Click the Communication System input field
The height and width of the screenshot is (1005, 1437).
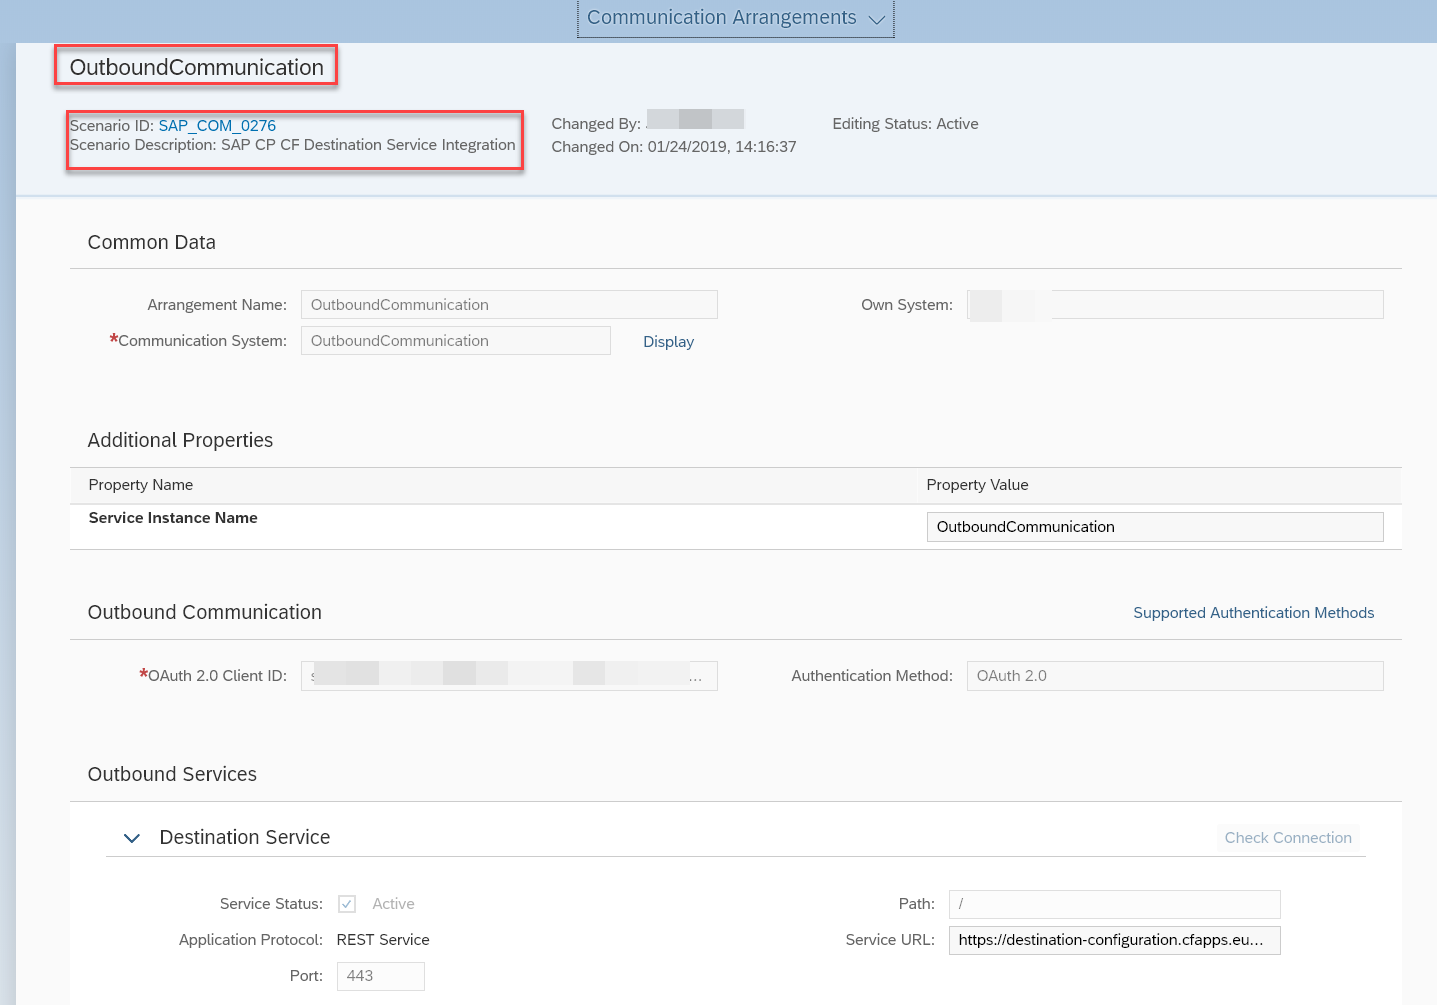455,340
